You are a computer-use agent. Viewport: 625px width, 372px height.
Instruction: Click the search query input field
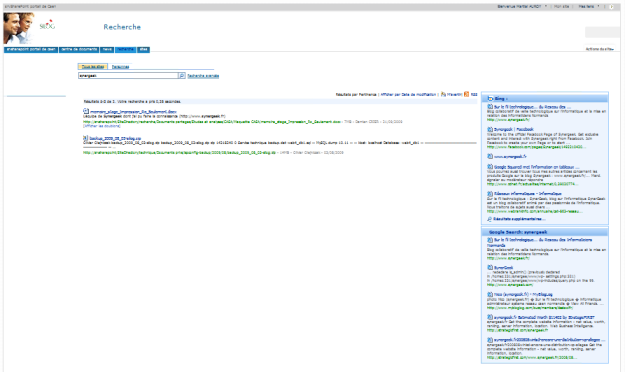[128, 75]
